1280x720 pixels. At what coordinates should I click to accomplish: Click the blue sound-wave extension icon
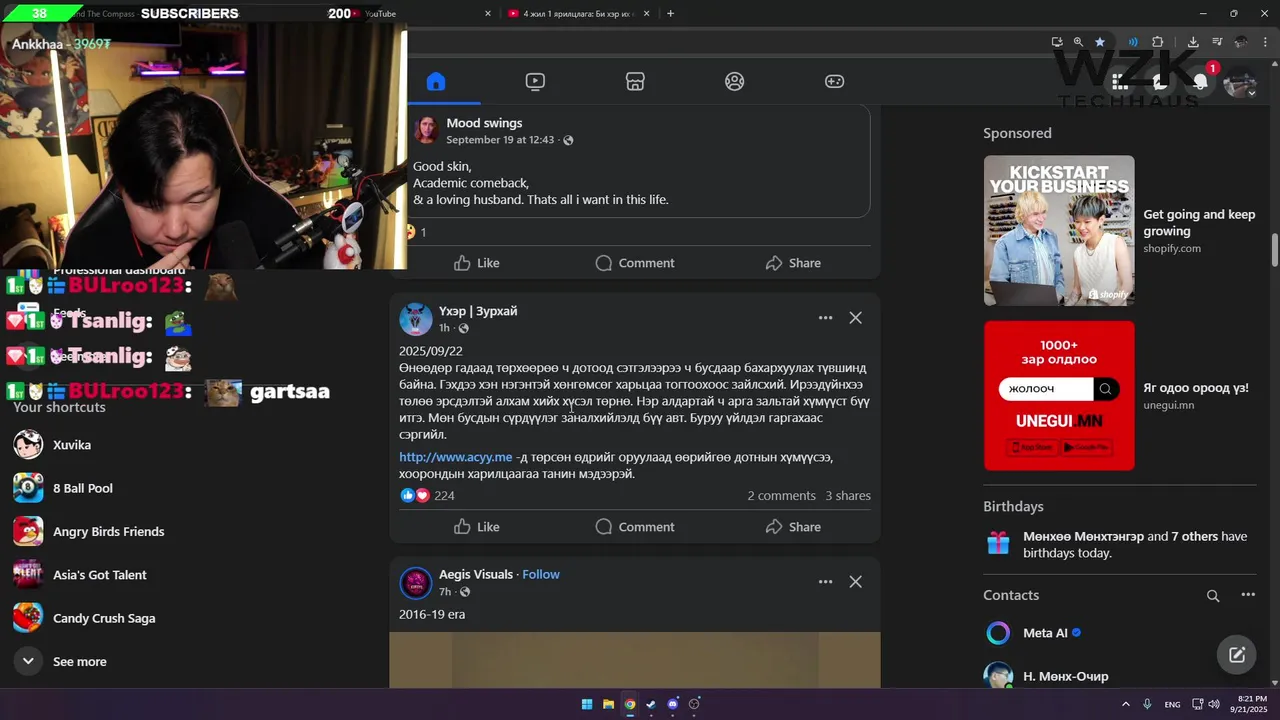tap(1133, 42)
